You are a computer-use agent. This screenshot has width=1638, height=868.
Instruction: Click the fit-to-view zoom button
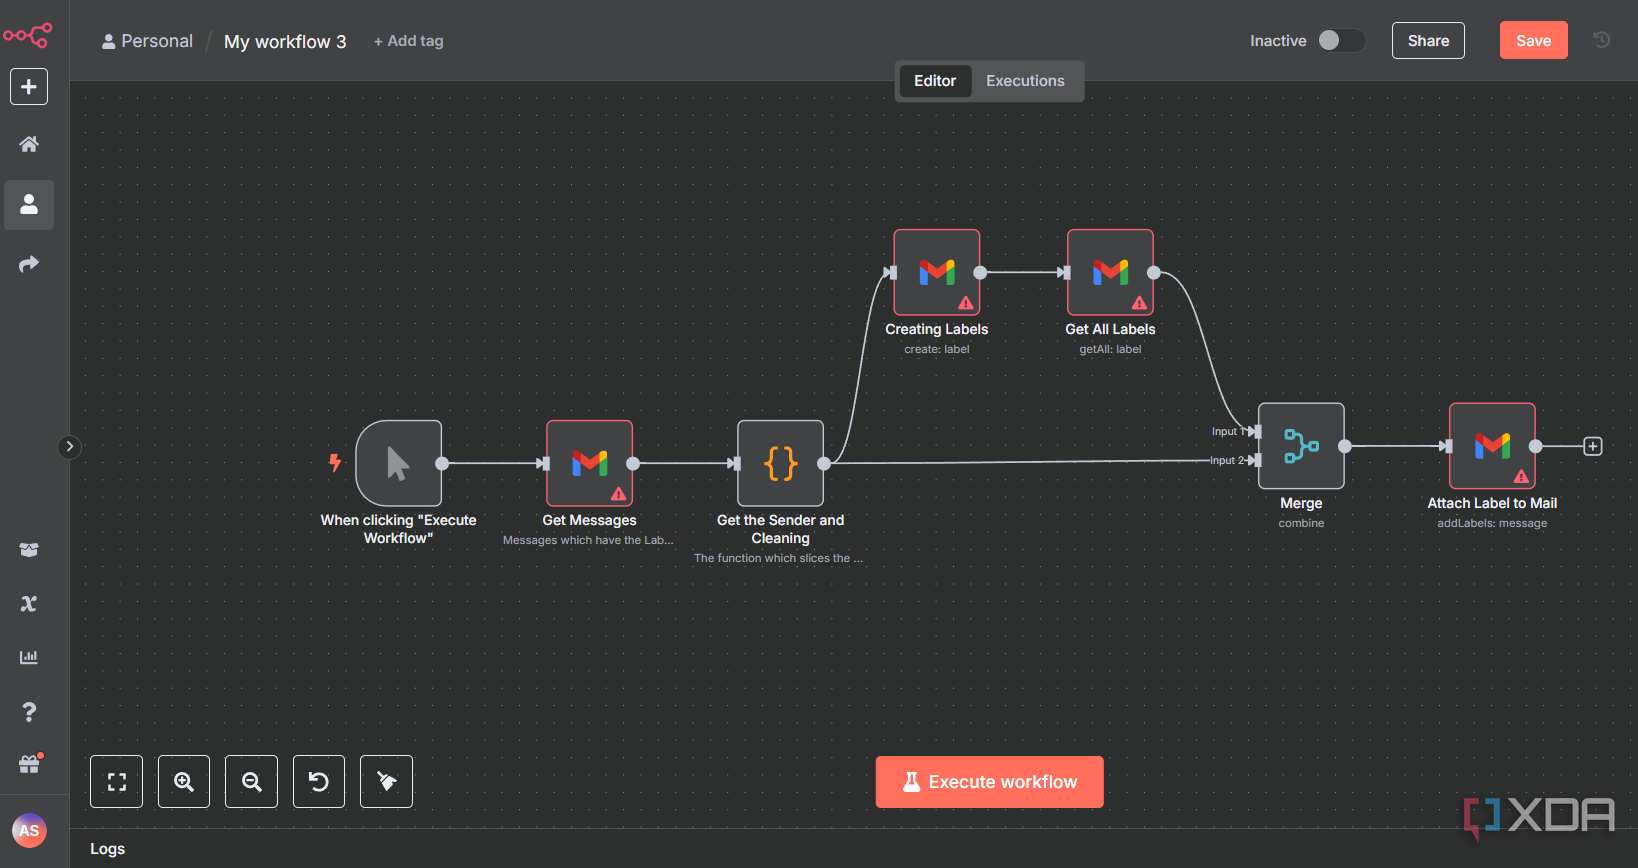coord(117,782)
